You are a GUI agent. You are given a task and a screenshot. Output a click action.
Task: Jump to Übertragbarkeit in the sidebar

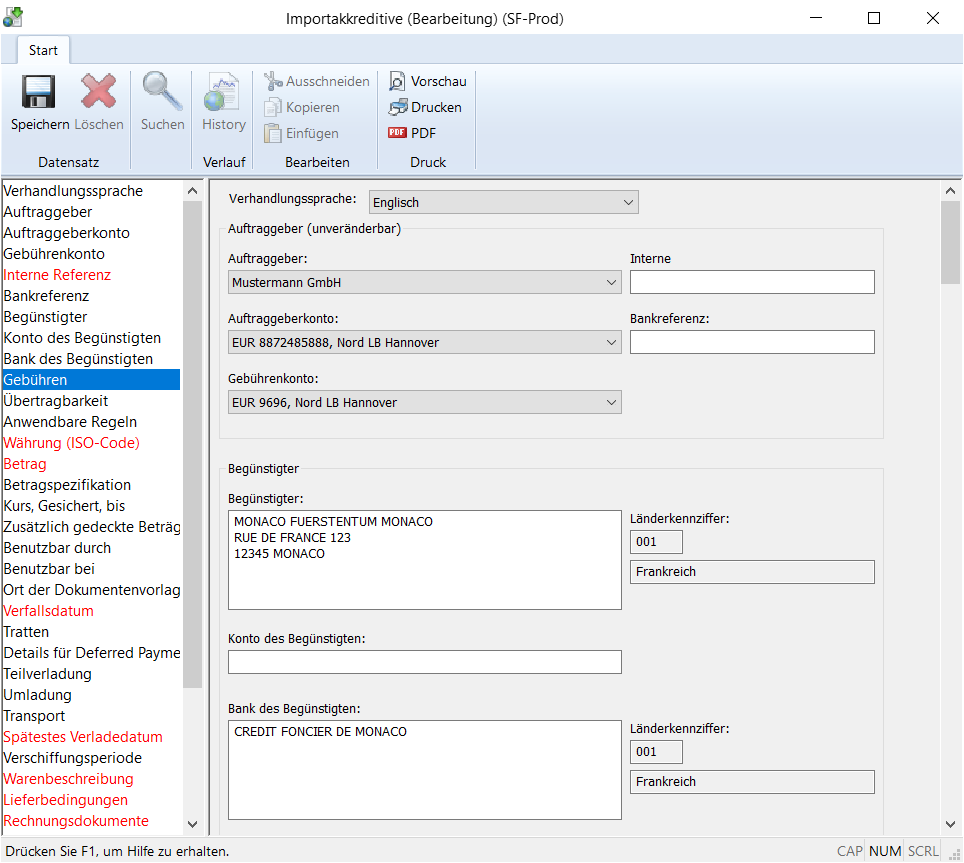[56, 401]
